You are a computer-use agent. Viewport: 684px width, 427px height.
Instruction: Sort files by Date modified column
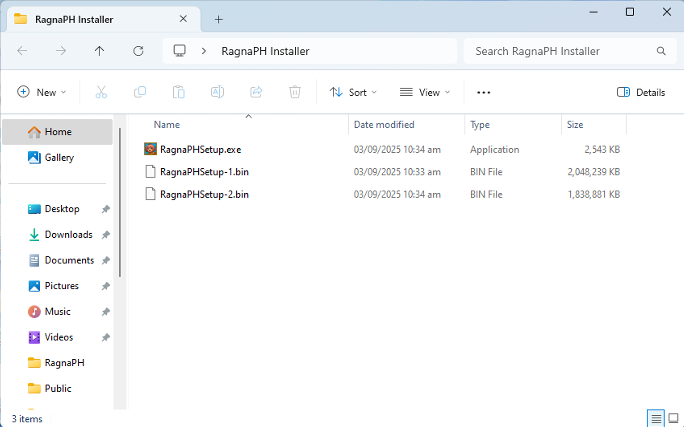tap(384, 125)
